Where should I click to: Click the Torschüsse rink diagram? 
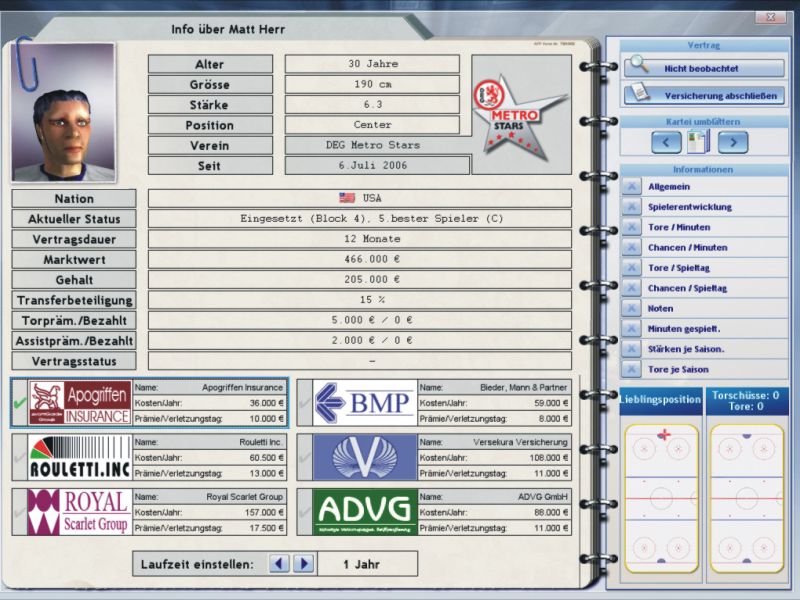[x=746, y=498]
